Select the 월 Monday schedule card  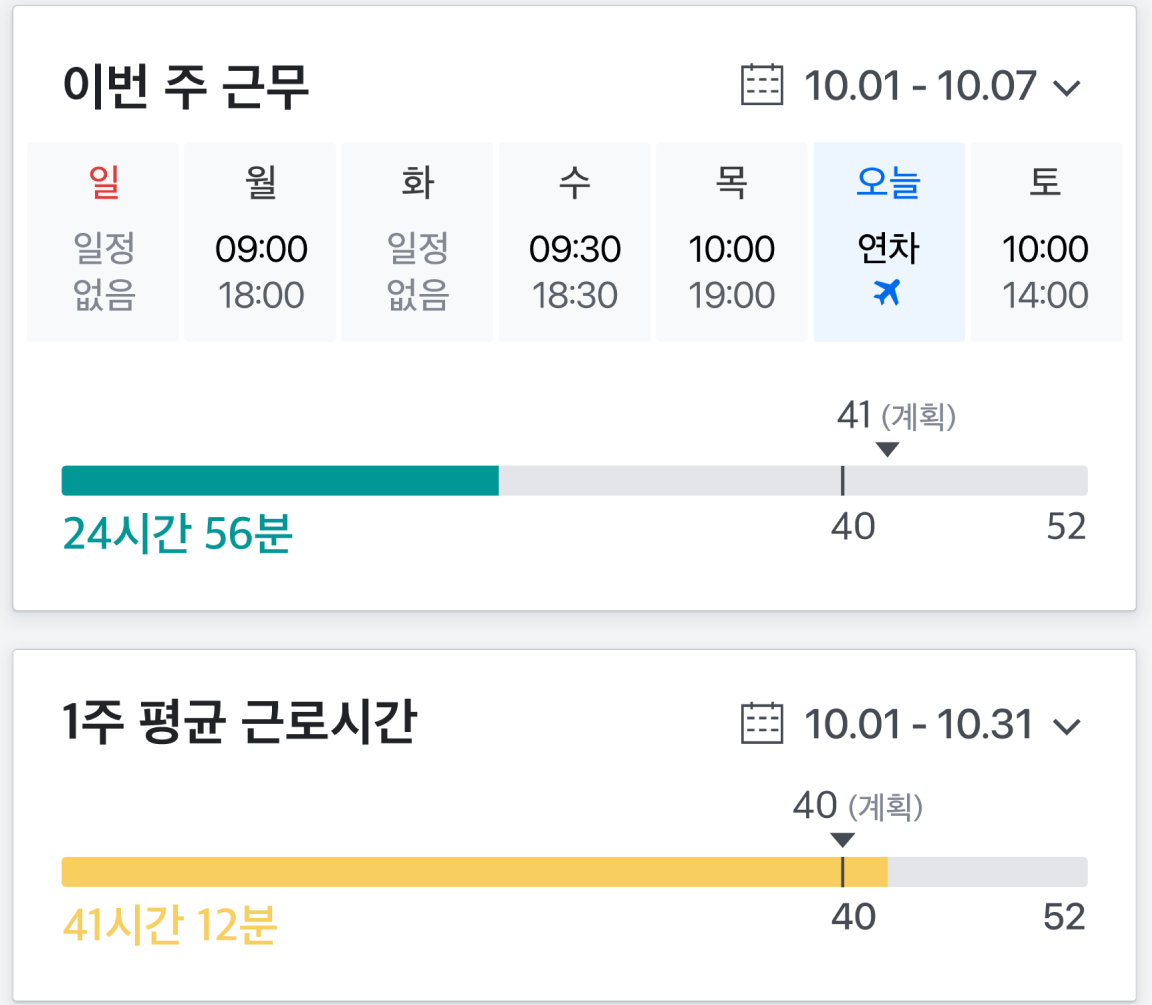coord(259,242)
